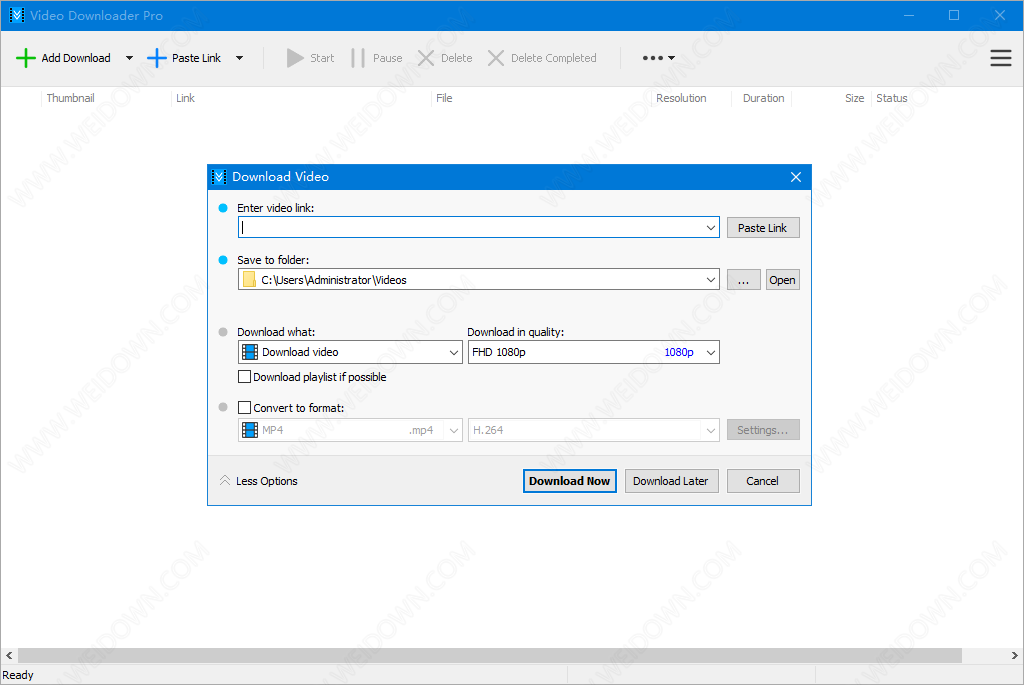Screen dimensions: 1024x685
Task: Click the Resolution column header
Action: click(x=681, y=98)
